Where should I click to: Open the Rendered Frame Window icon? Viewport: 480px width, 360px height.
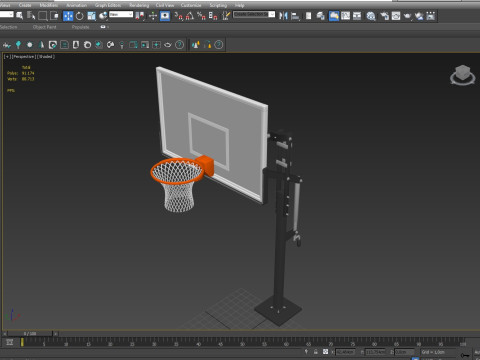(x=396, y=16)
